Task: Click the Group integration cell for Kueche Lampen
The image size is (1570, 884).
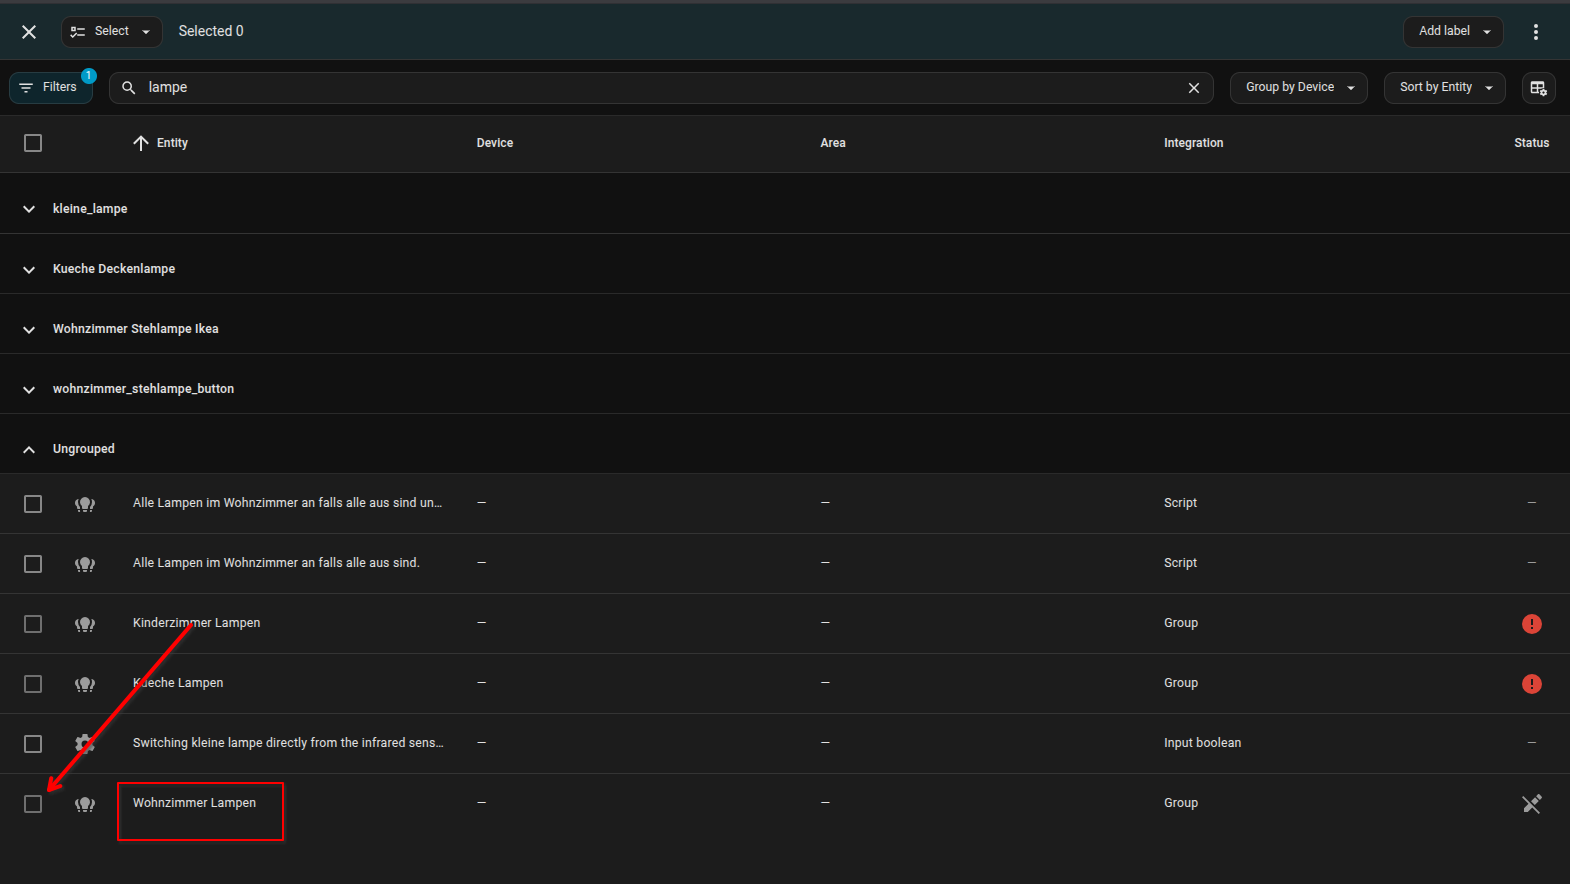Action: point(1180,683)
